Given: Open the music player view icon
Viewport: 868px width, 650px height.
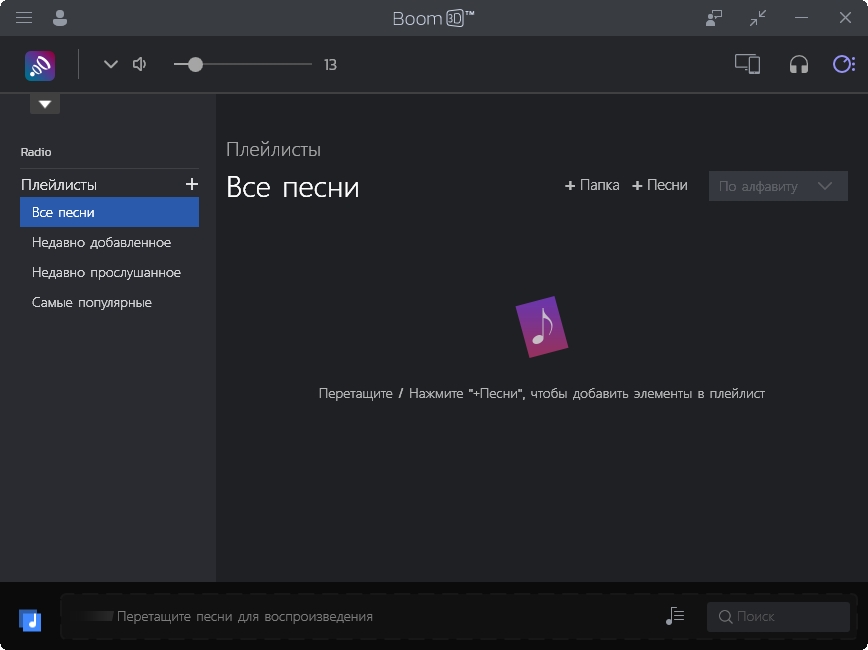Looking at the screenshot, I should coord(844,64).
